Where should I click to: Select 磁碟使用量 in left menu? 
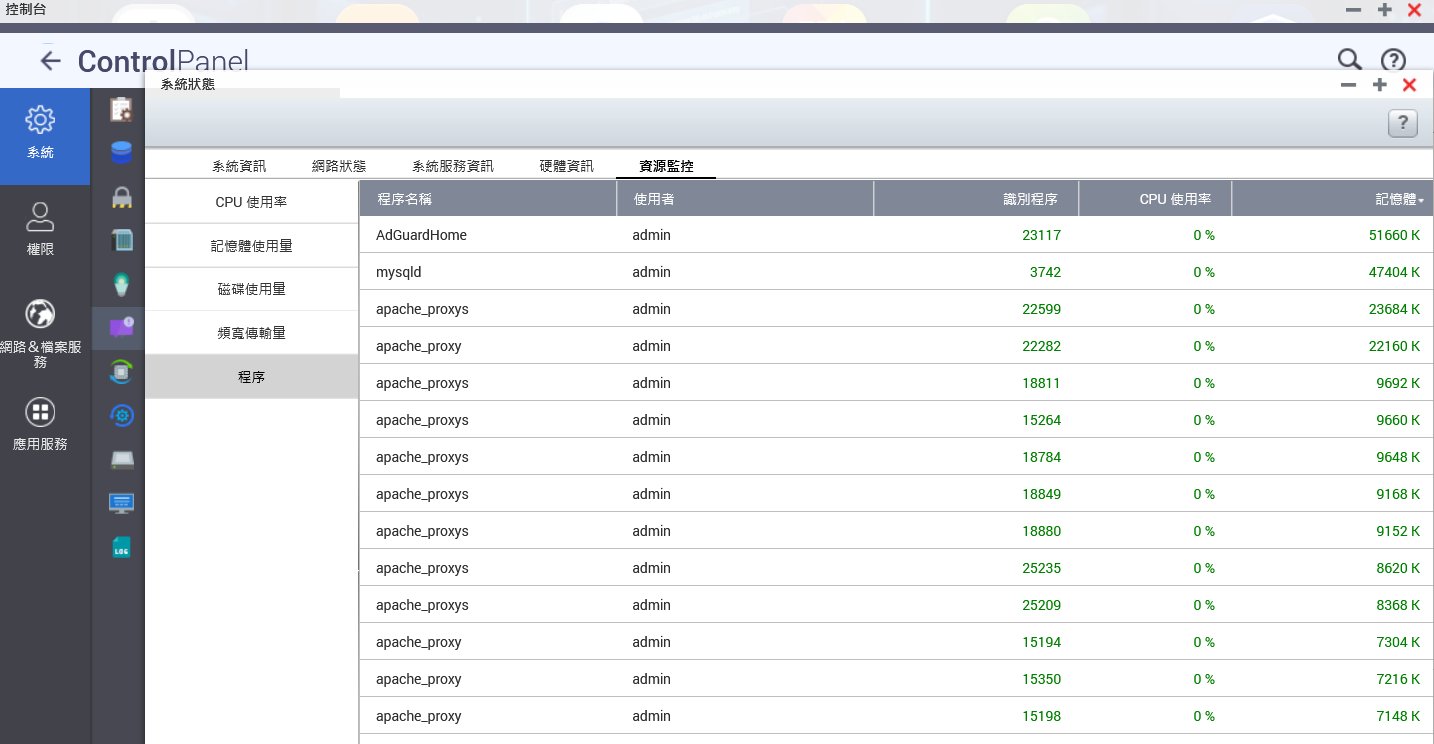click(251, 289)
